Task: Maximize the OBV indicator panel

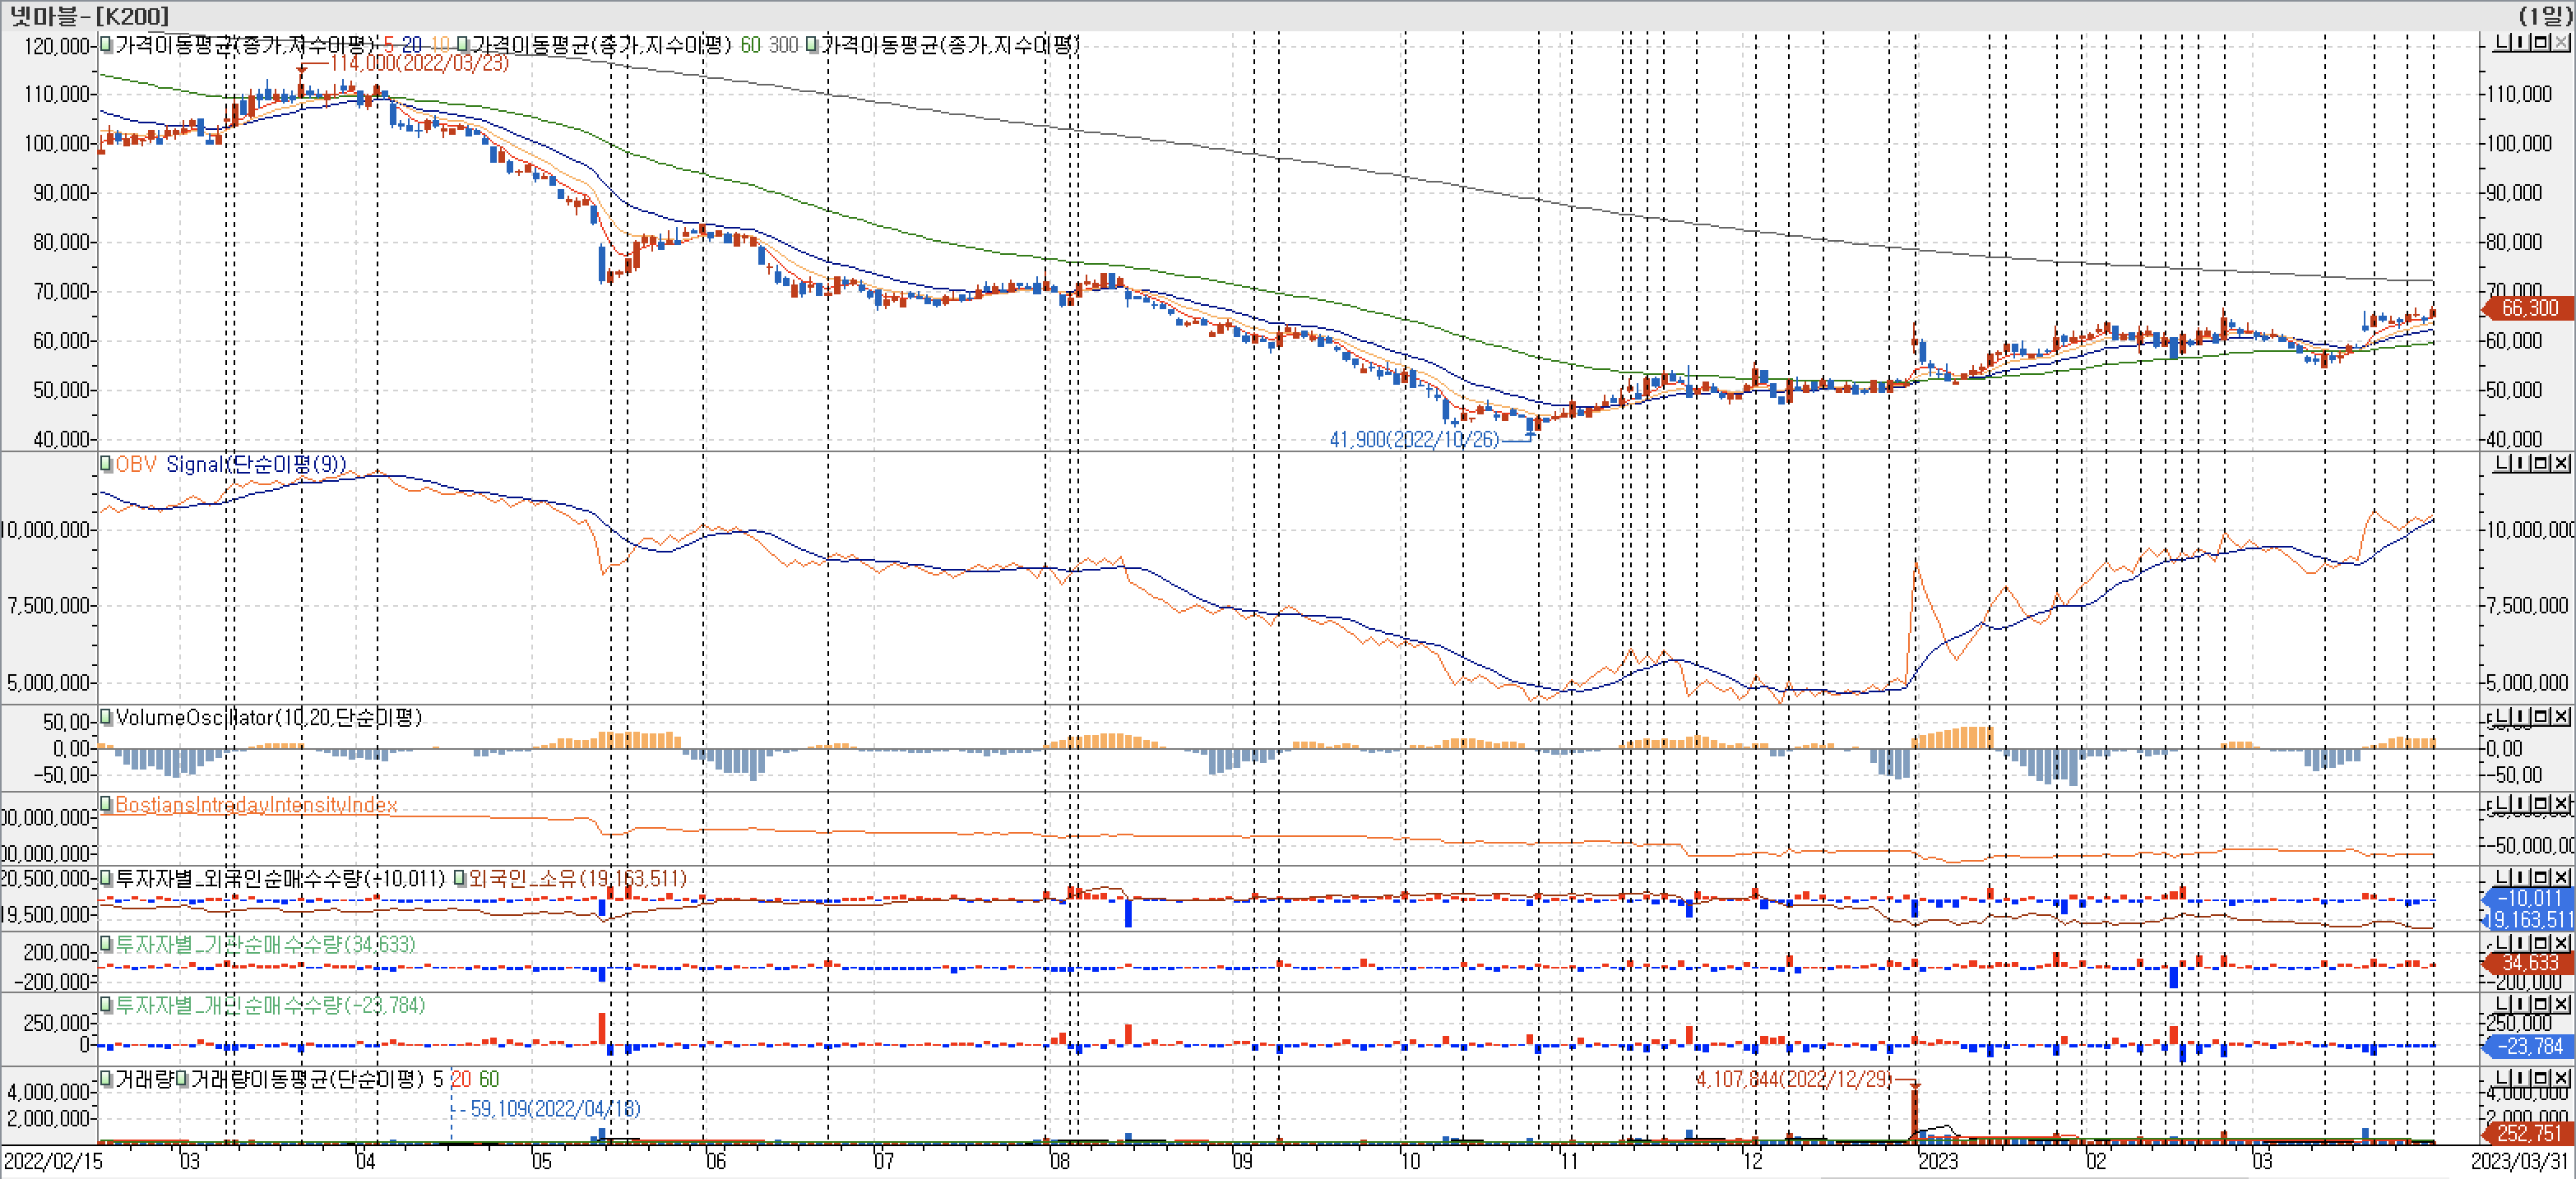Action: pos(2541,463)
